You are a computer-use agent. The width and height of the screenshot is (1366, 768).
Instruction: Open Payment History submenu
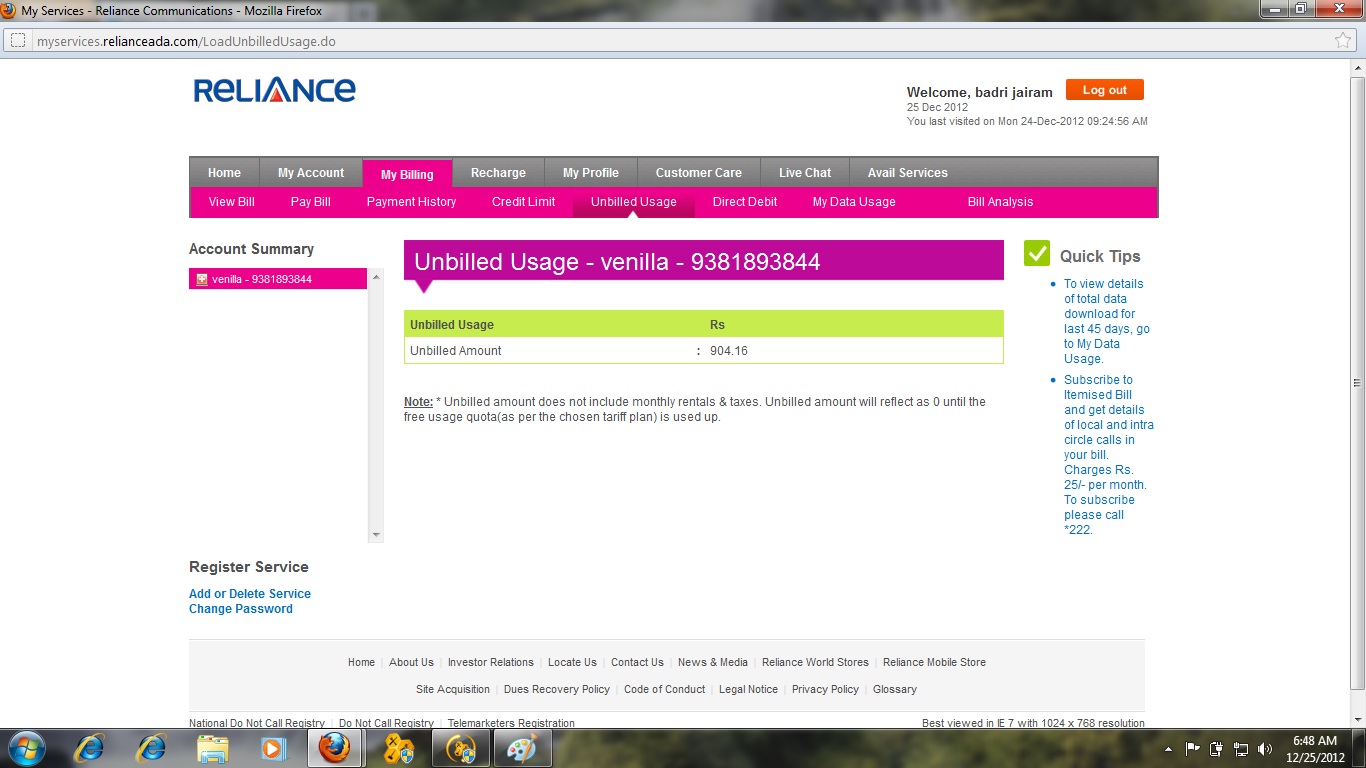point(411,202)
